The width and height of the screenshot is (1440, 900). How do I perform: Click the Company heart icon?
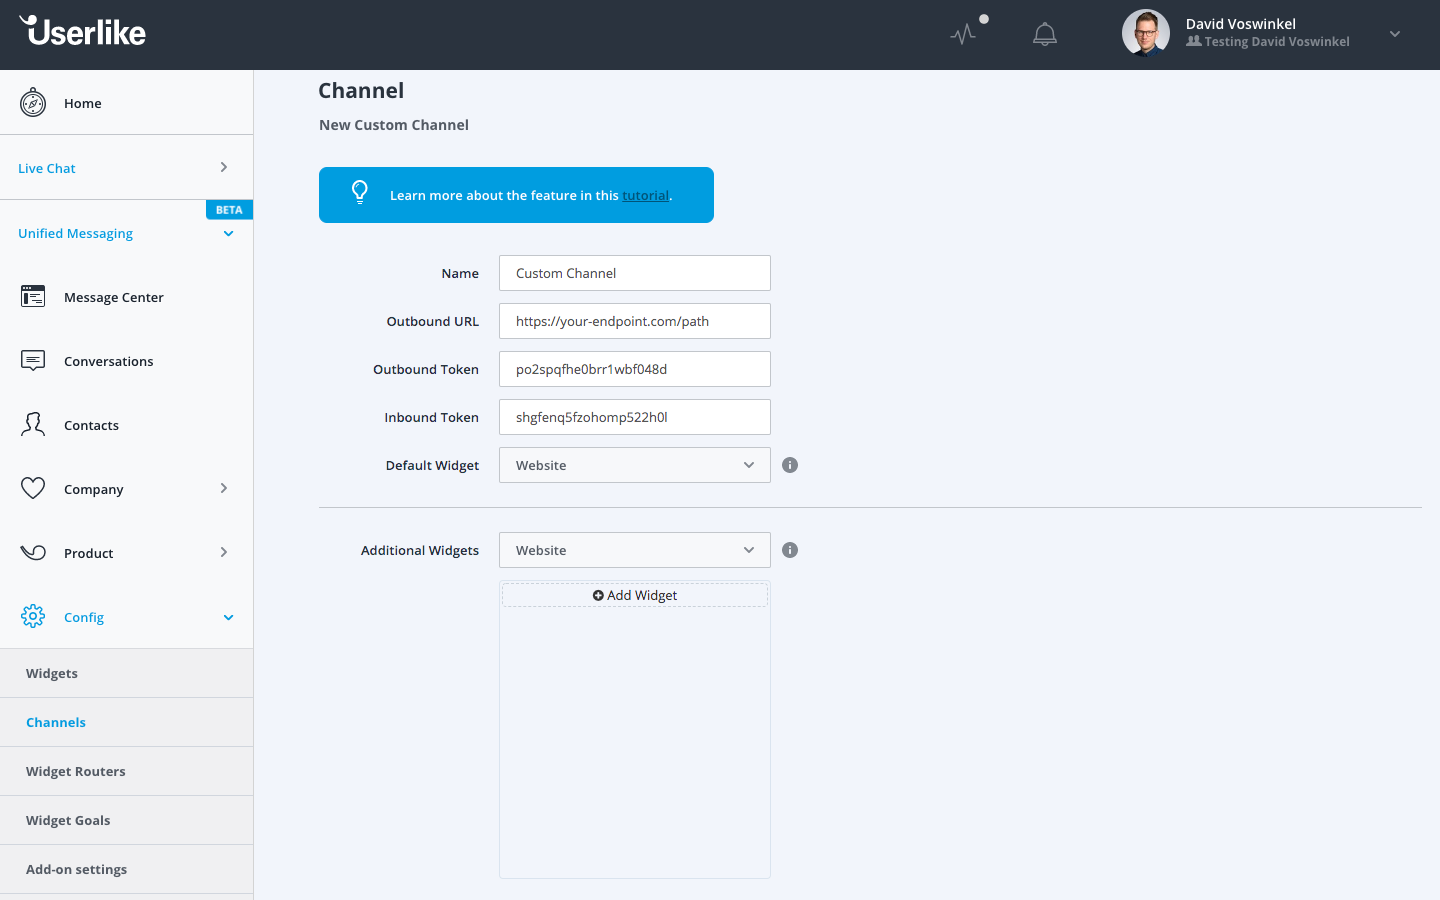tap(33, 488)
